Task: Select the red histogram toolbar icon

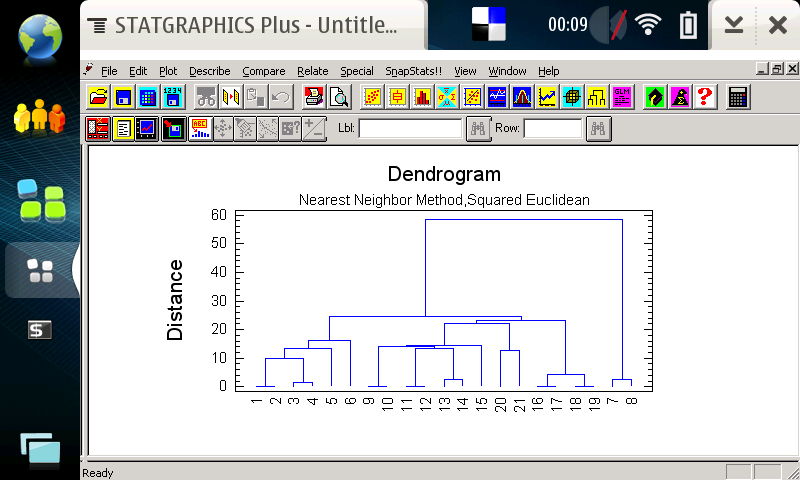Action: (x=422, y=97)
